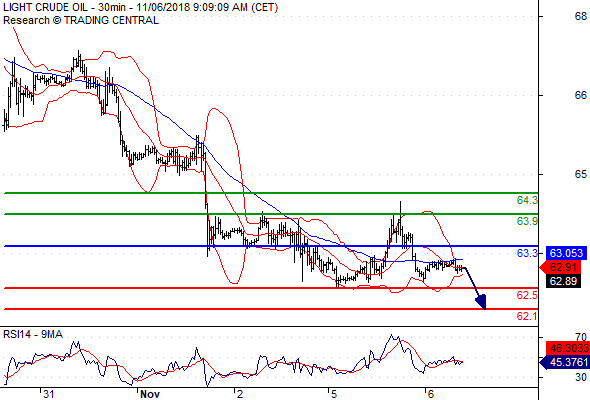Click the 70 level on RSI axis
The width and height of the screenshot is (590, 400).
[x=581, y=337]
